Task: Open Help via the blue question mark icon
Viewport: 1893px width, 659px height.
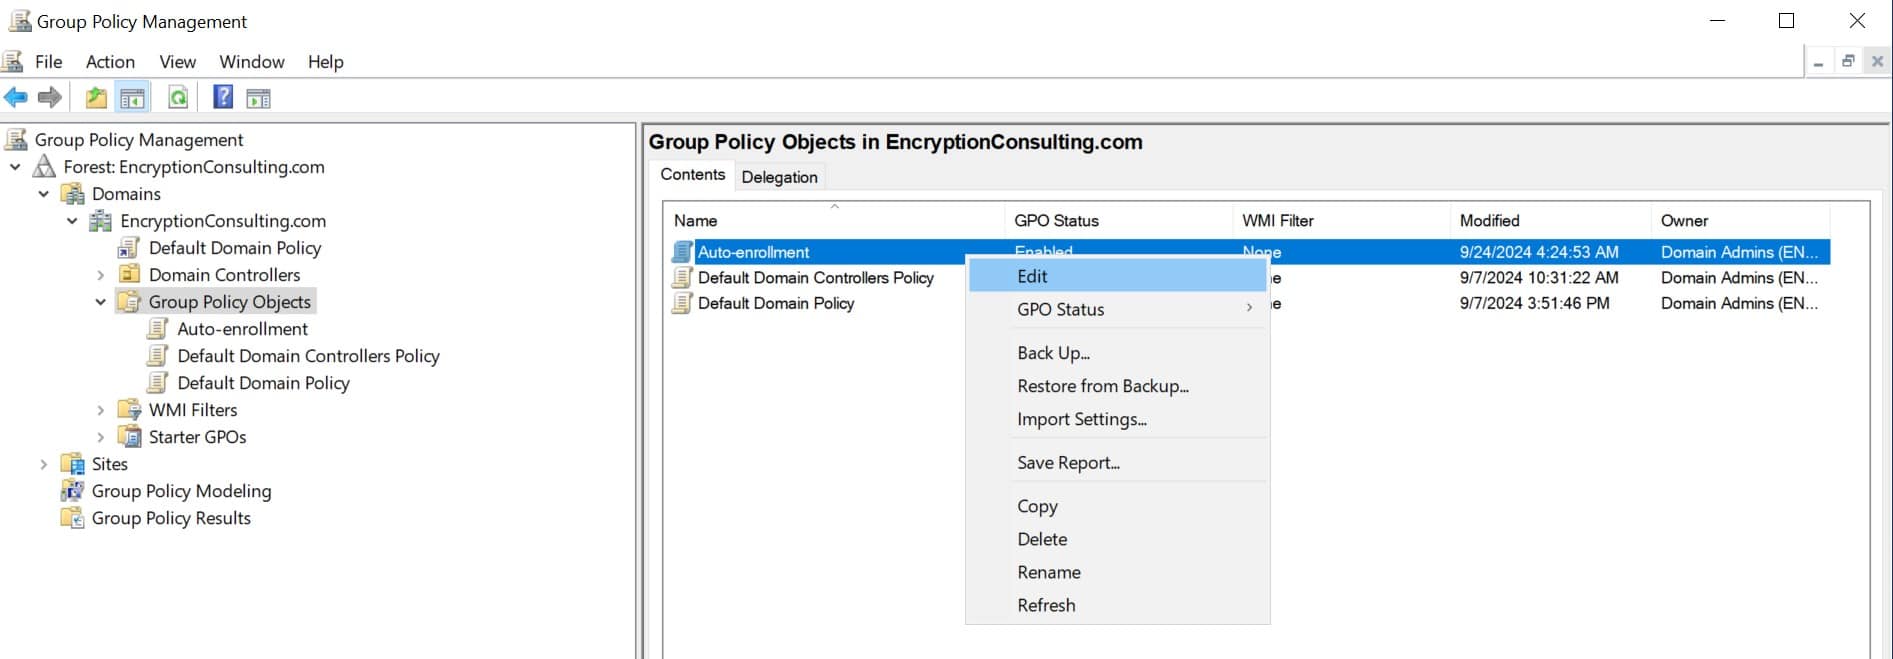Action: [223, 97]
